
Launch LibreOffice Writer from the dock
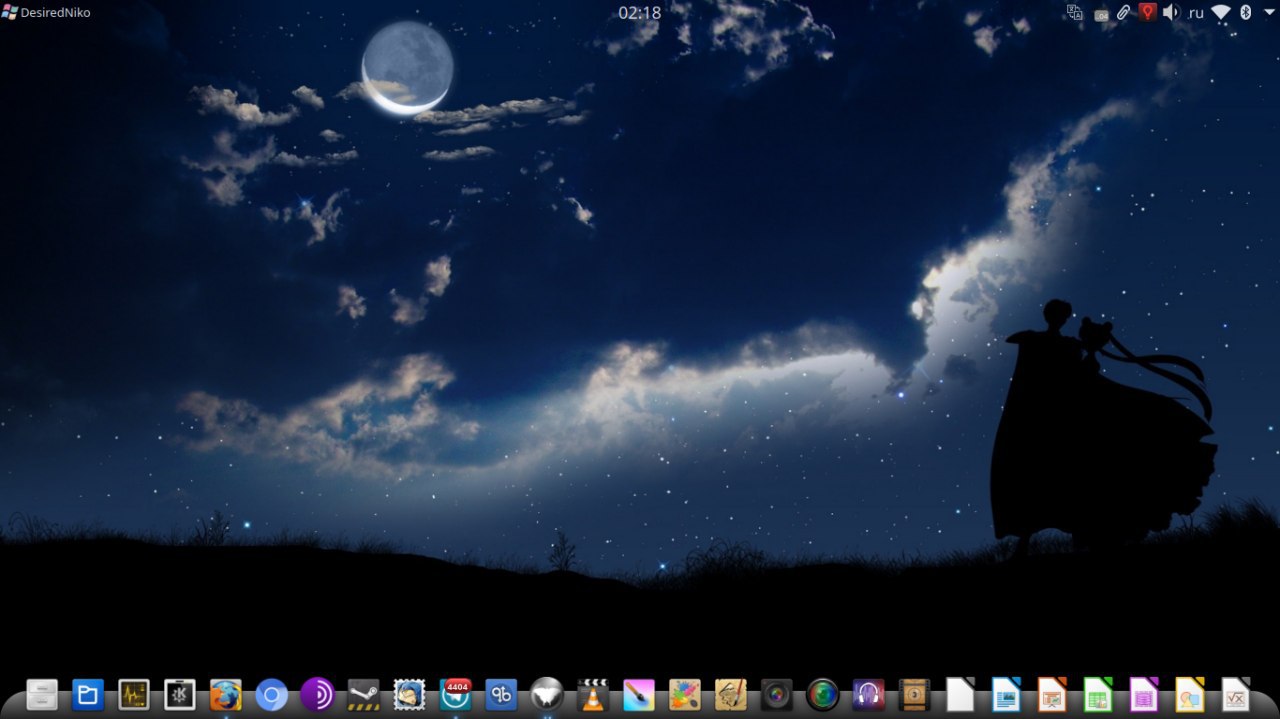1006,694
